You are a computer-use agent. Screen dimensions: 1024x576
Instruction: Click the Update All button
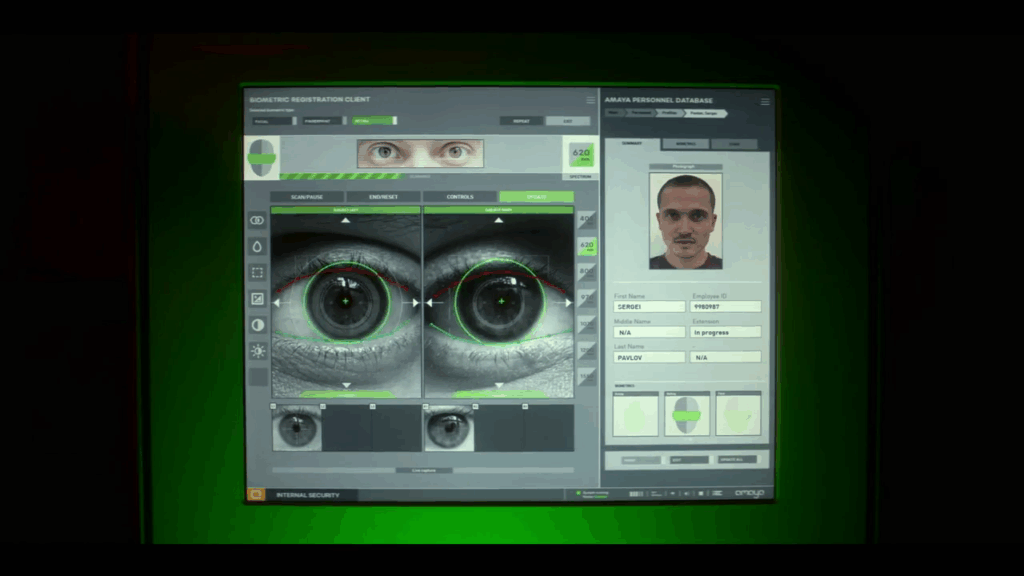(737, 460)
